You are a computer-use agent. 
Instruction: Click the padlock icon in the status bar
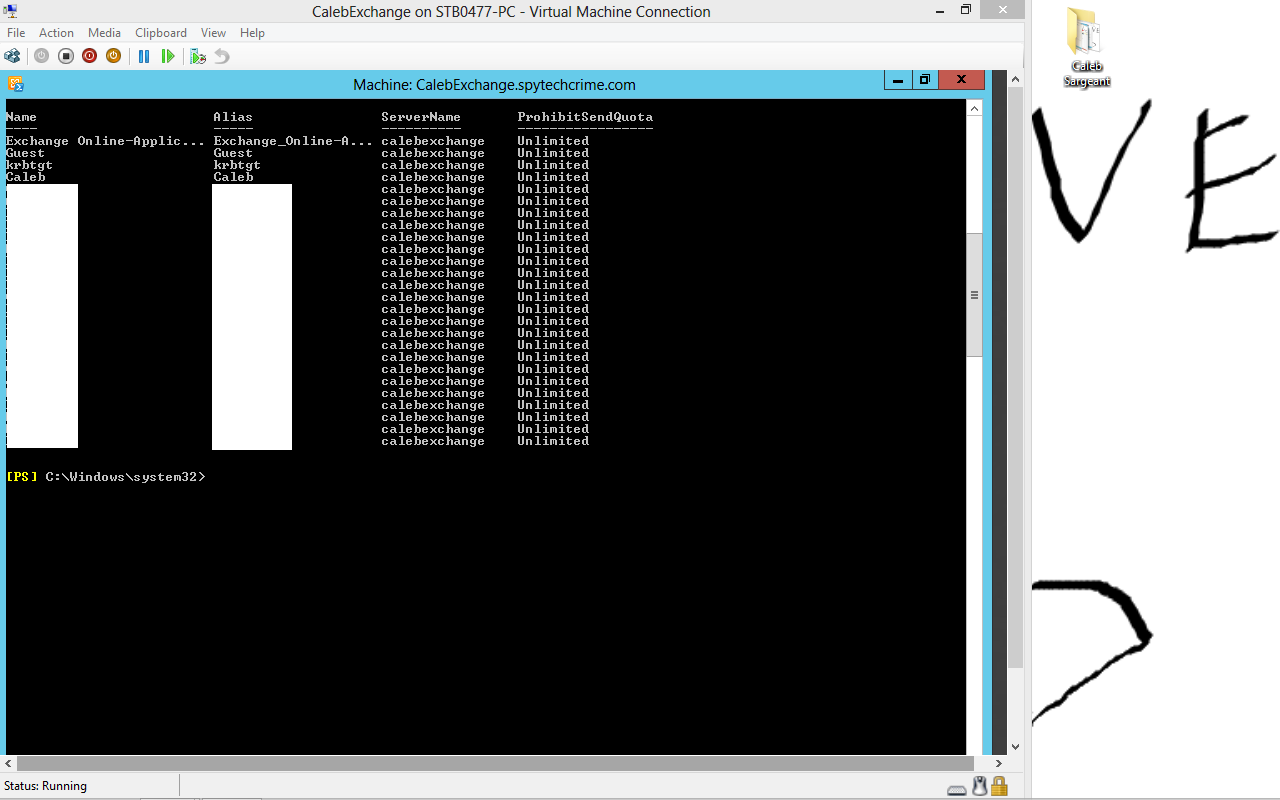click(x=999, y=787)
